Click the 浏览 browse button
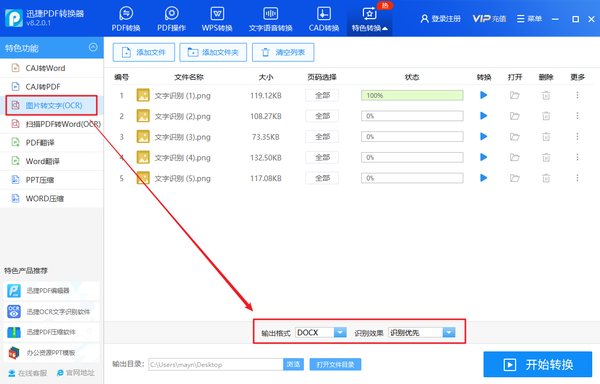Screen dimensions: 600x384 coord(293,364)
